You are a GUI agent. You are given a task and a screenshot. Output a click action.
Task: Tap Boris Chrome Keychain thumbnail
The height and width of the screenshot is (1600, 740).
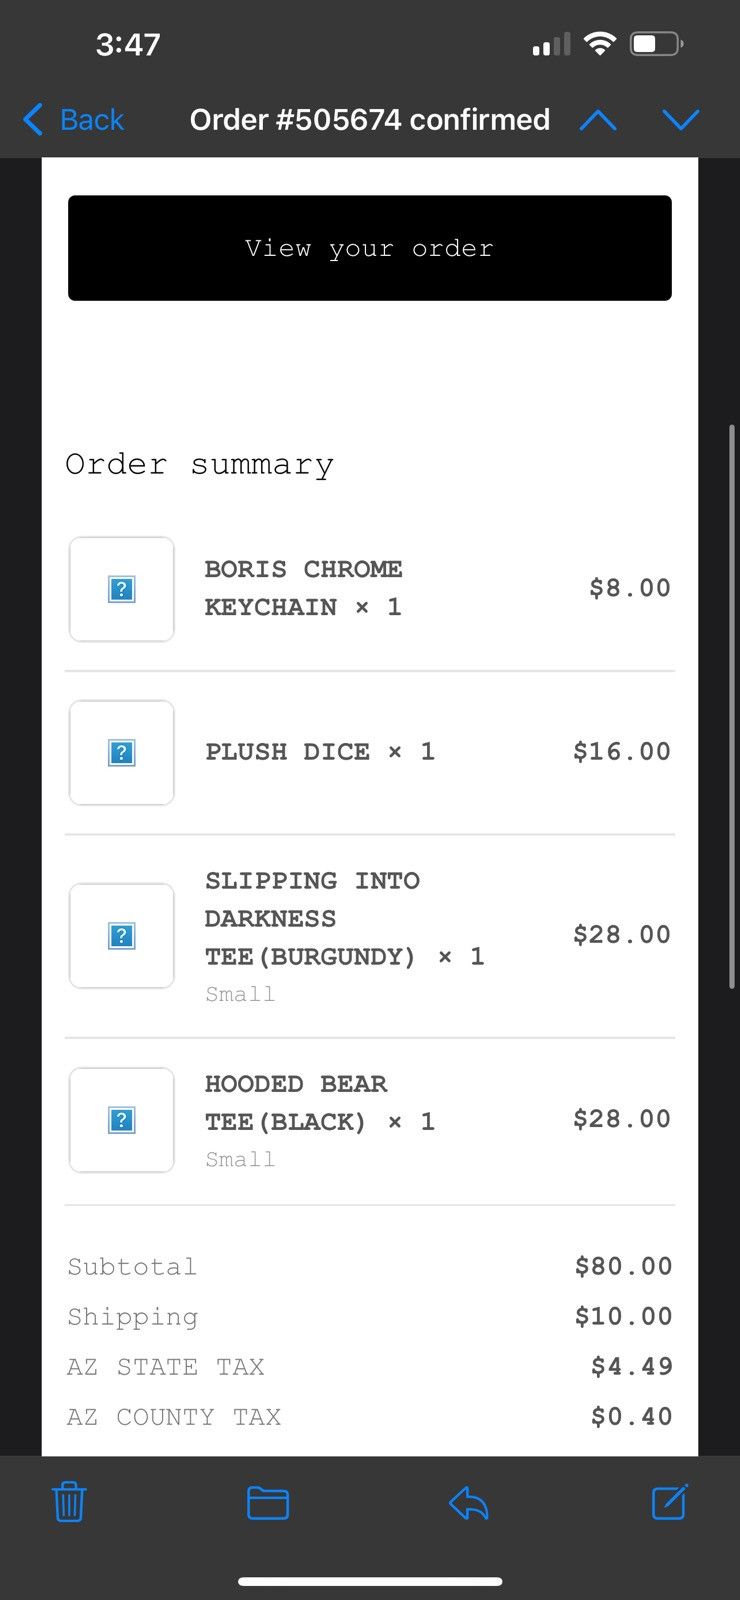click(122, 589)
